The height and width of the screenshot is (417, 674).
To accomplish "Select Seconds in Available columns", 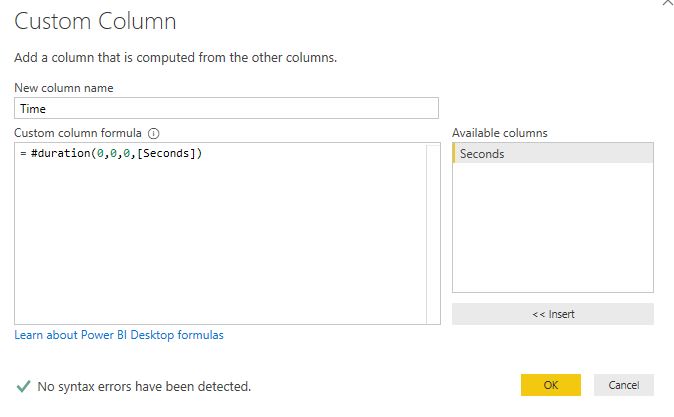I will click(x=552, y=154).
